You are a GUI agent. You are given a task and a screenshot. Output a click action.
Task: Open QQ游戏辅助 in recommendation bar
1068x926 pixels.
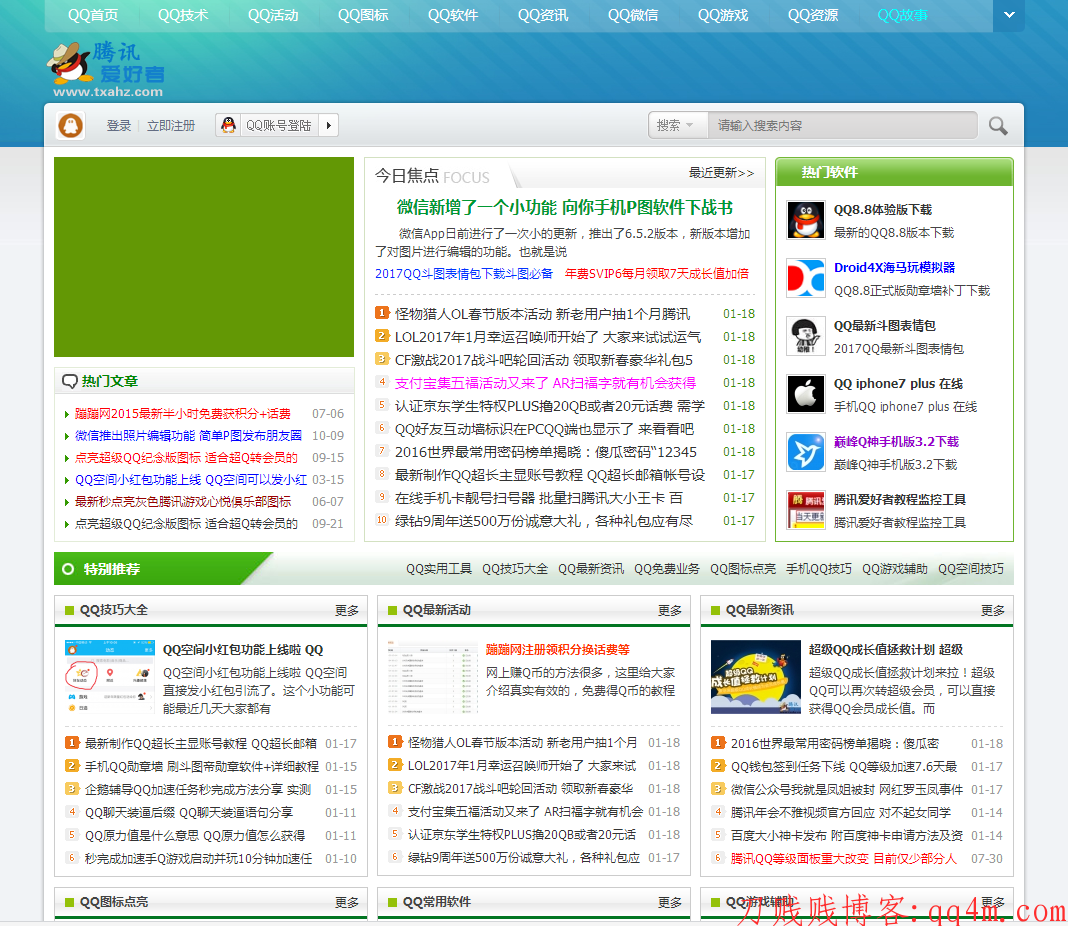tap(895, 569)
